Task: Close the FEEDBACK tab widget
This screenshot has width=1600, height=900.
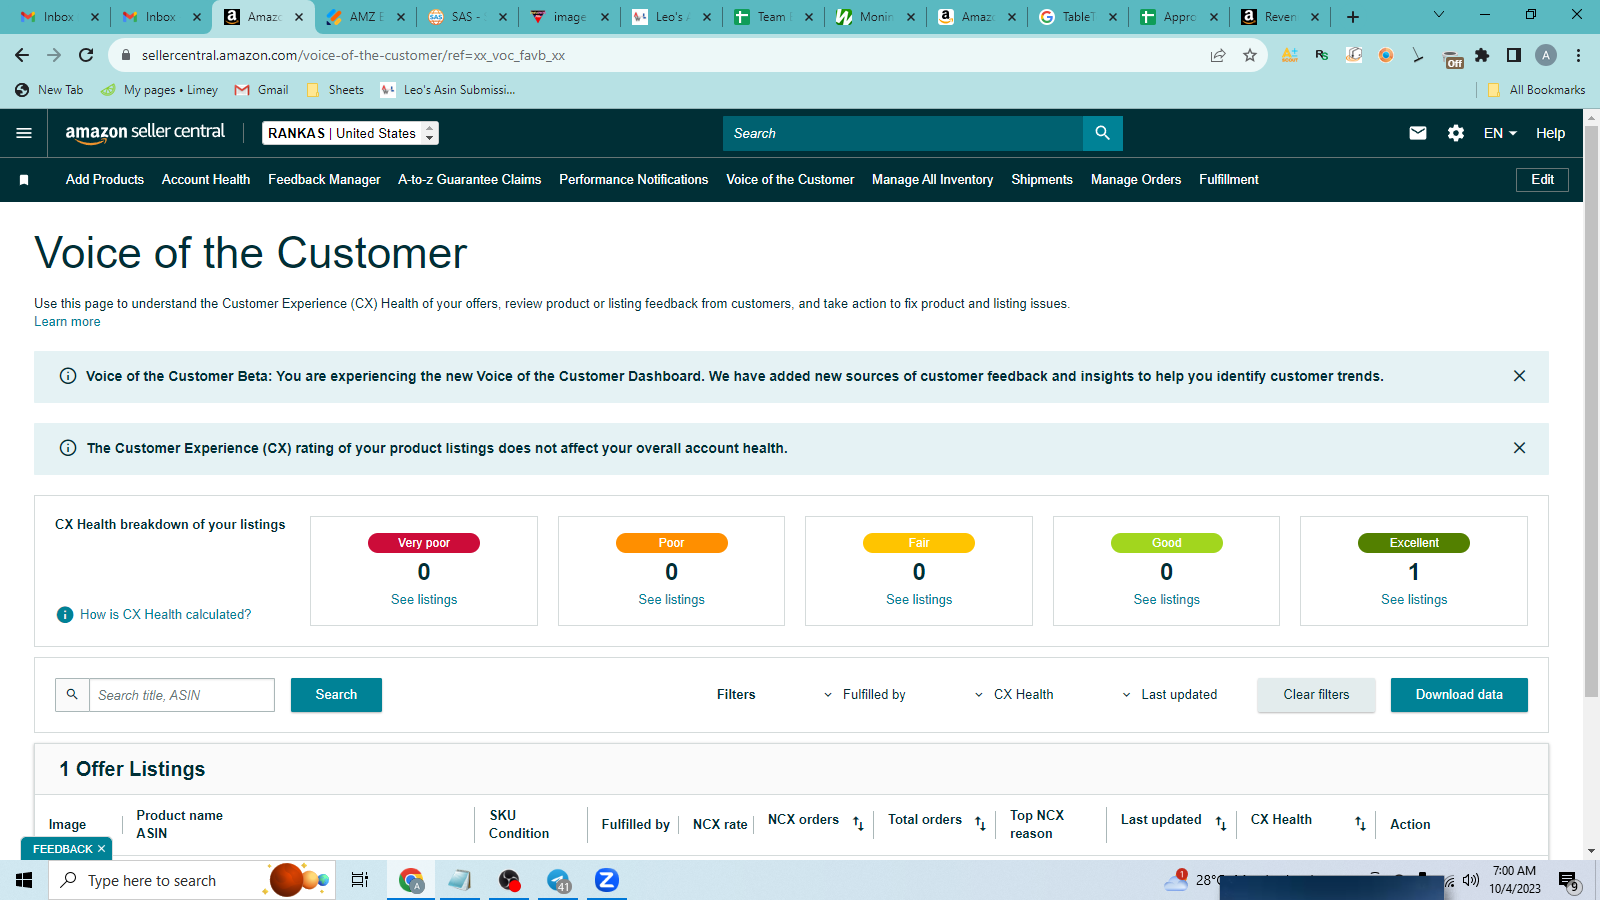Action: click(x=101, y=849)
